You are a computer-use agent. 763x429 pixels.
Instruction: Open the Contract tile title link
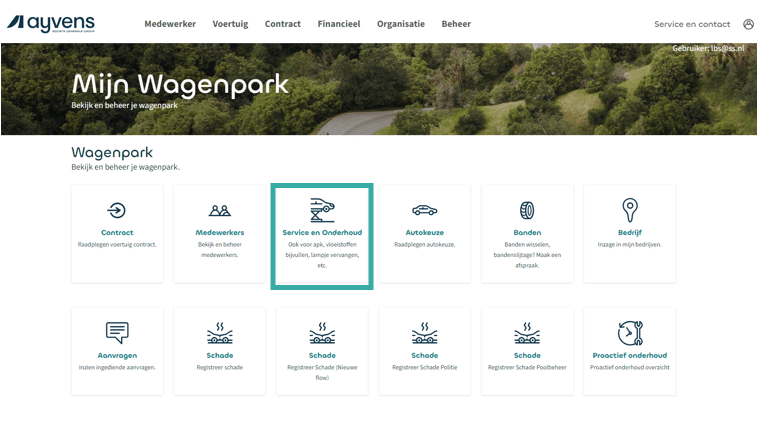tap(117, 232)
